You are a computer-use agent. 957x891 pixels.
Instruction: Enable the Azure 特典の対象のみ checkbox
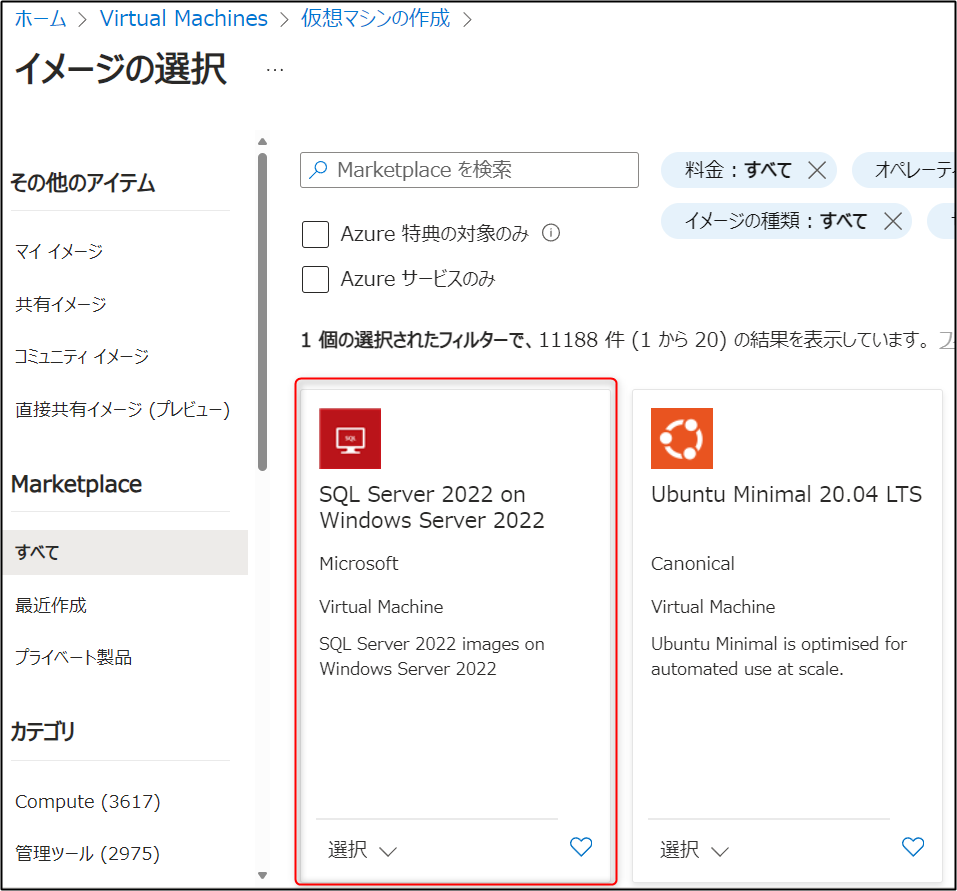(316, 234)
